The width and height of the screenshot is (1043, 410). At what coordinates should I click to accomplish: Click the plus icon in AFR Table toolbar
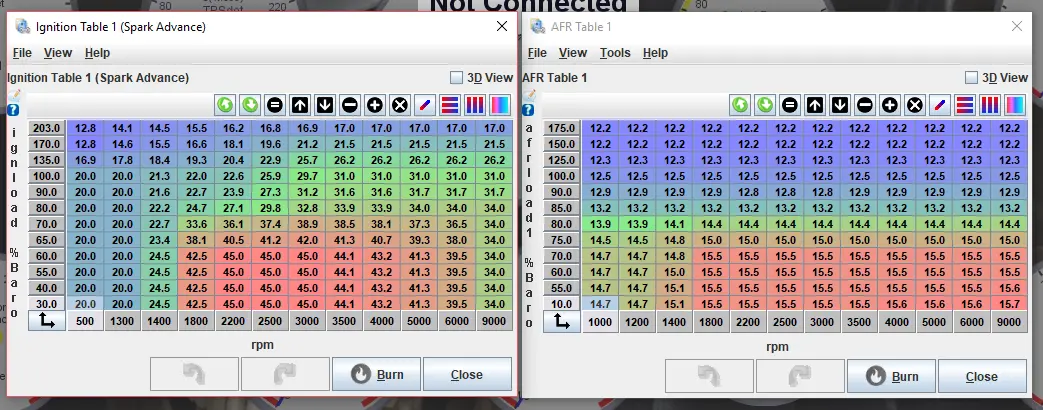pyautogui.click(x=889, y=105)
